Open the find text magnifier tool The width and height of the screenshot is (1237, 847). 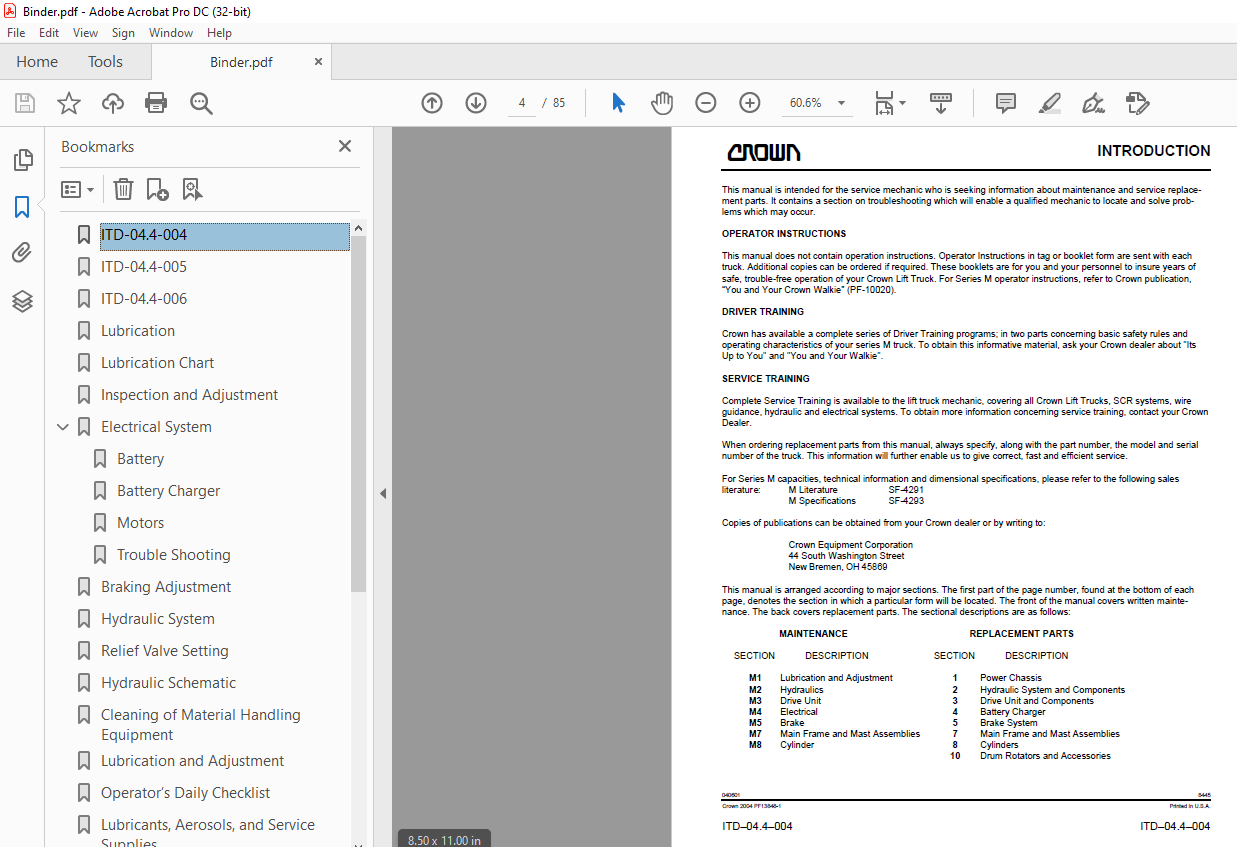pos(202,103)
